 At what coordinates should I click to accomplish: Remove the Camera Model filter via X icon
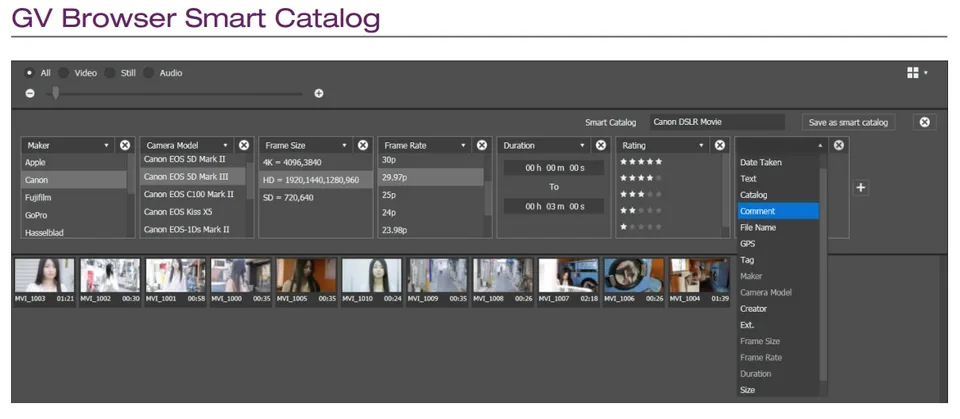pos(244,145)
